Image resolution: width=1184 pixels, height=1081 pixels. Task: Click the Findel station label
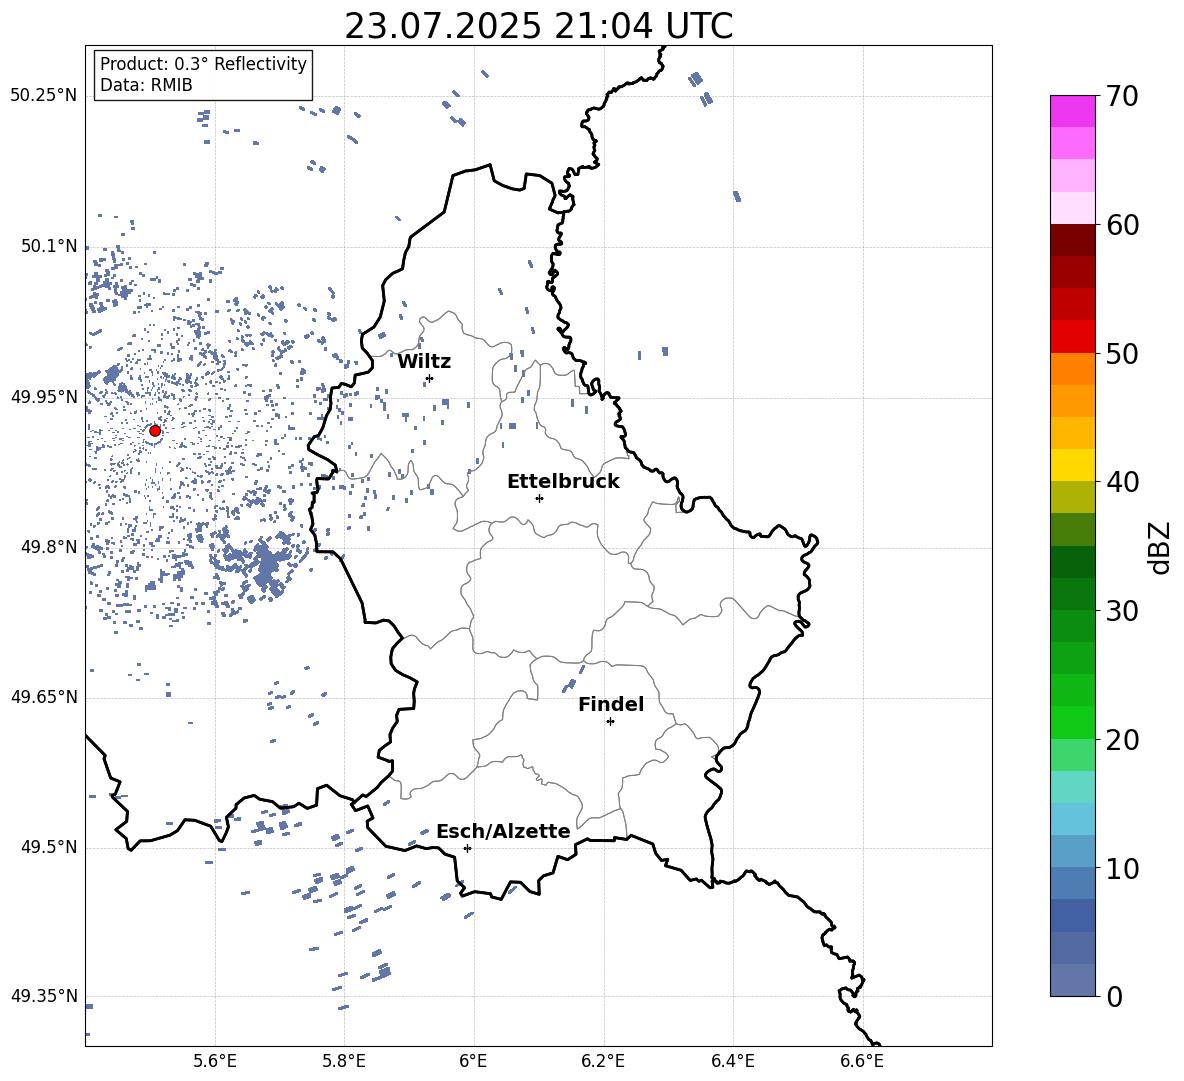coord(611,704)
